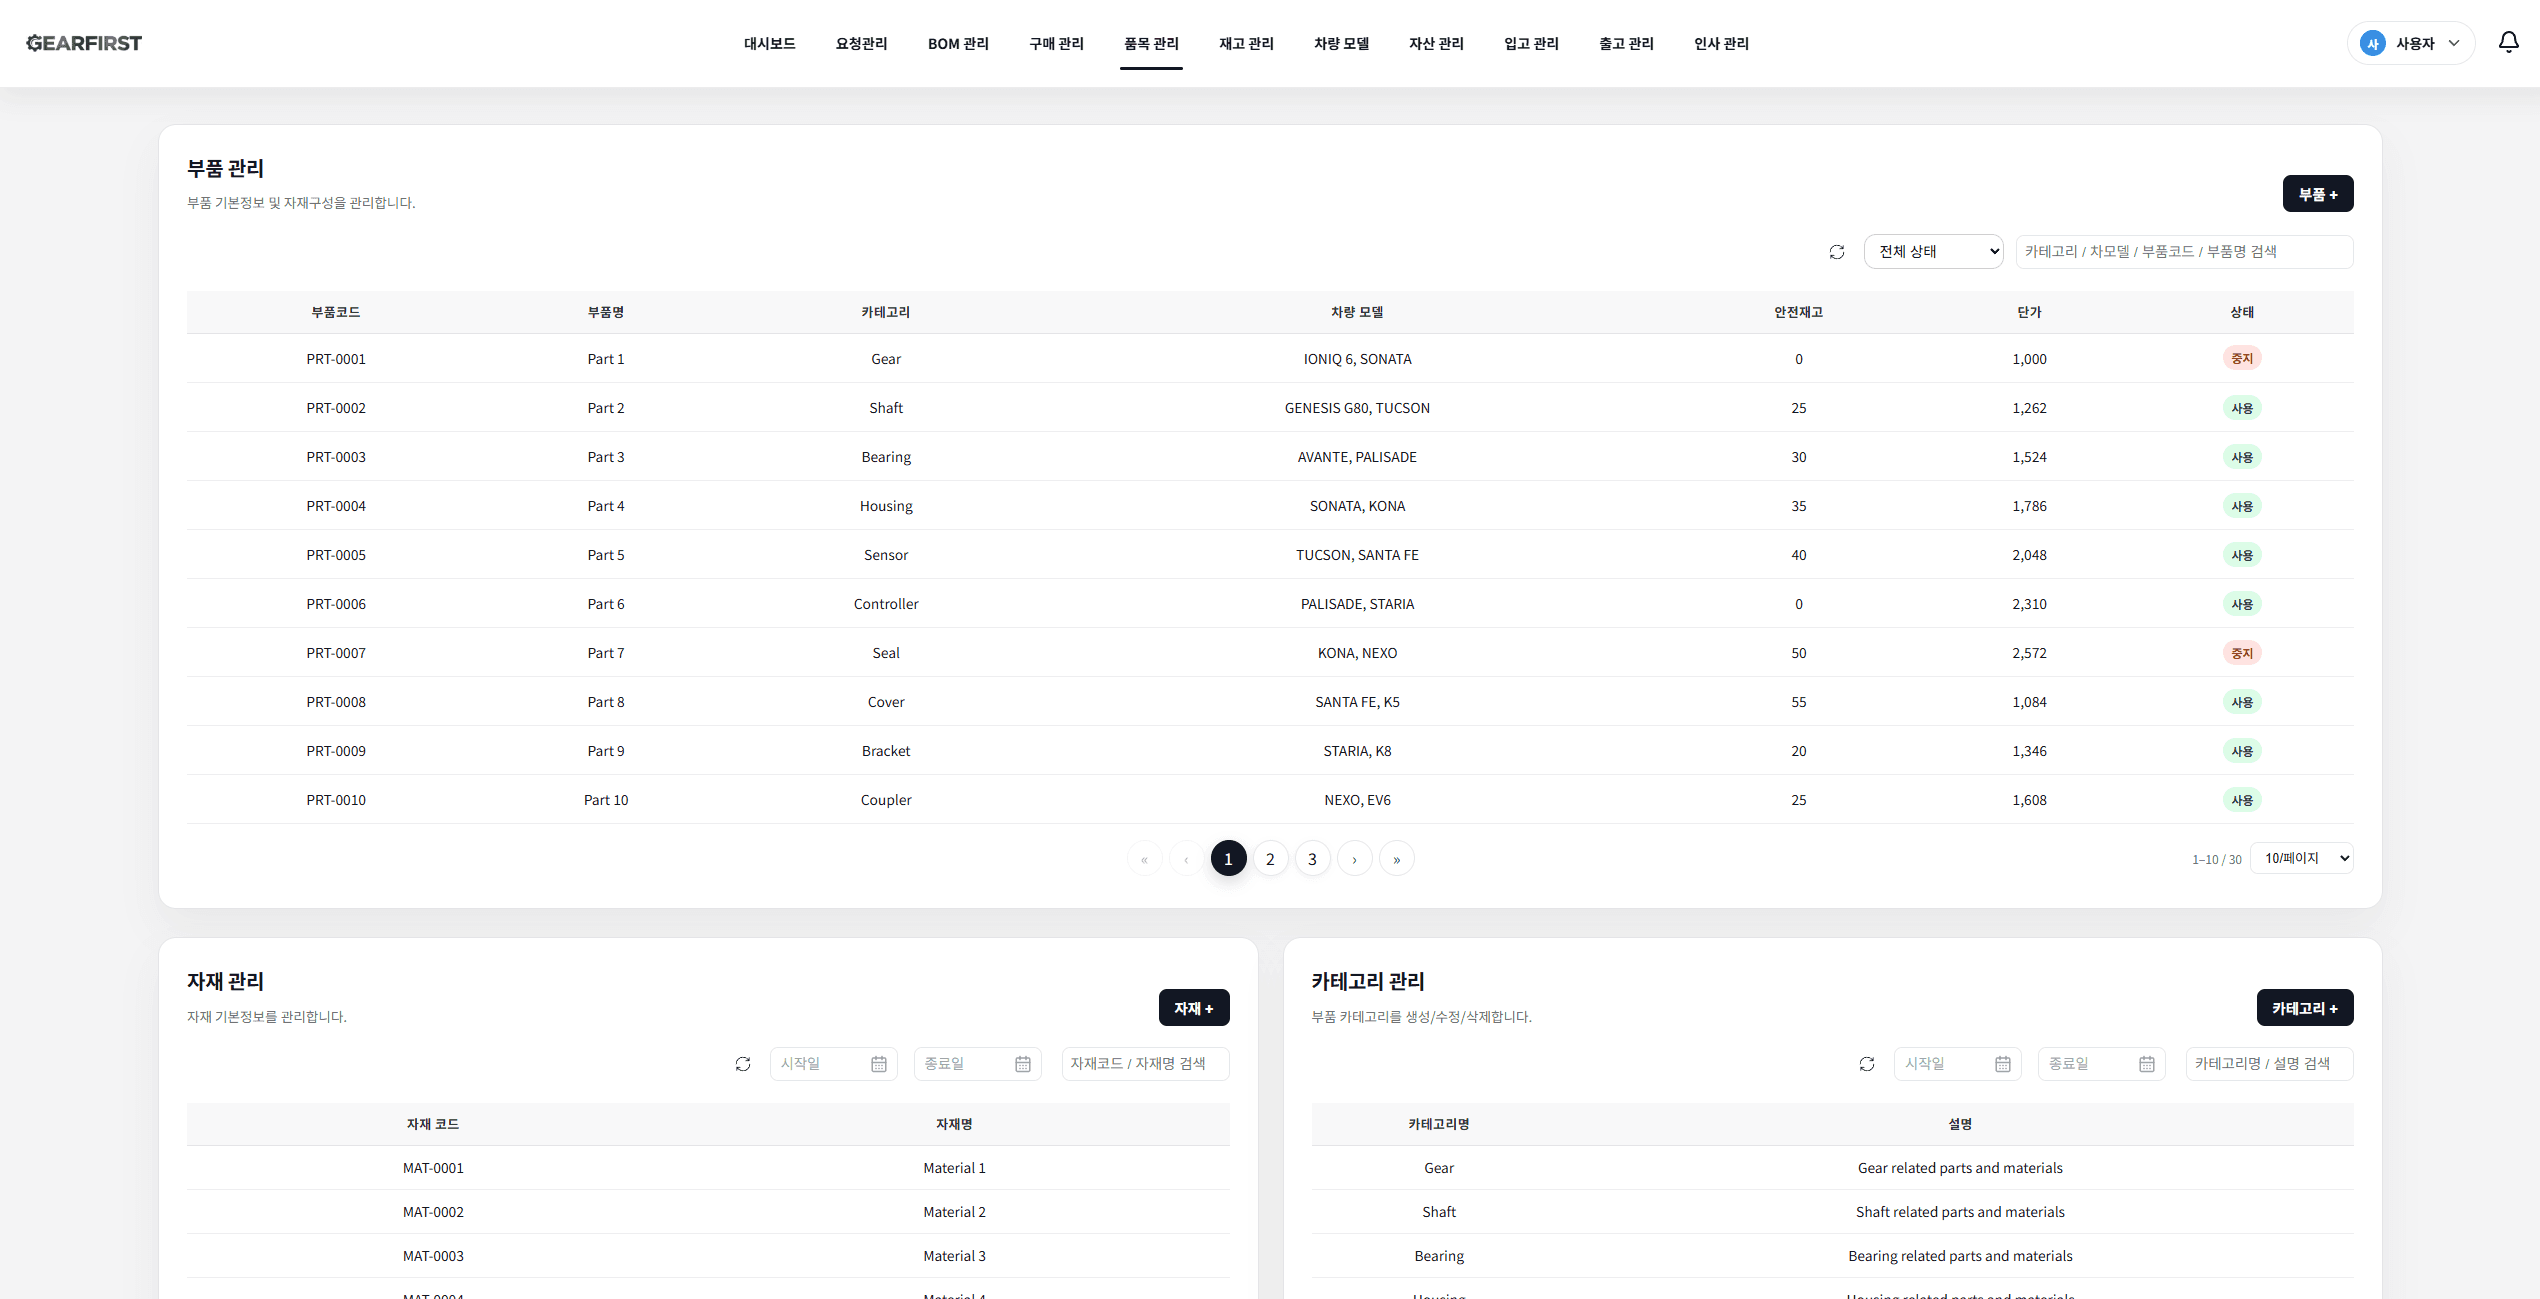Click the 자재코드 / 자재명 검색 field
This screenshot has height=1299, width=2540.
(1145, 1064)
